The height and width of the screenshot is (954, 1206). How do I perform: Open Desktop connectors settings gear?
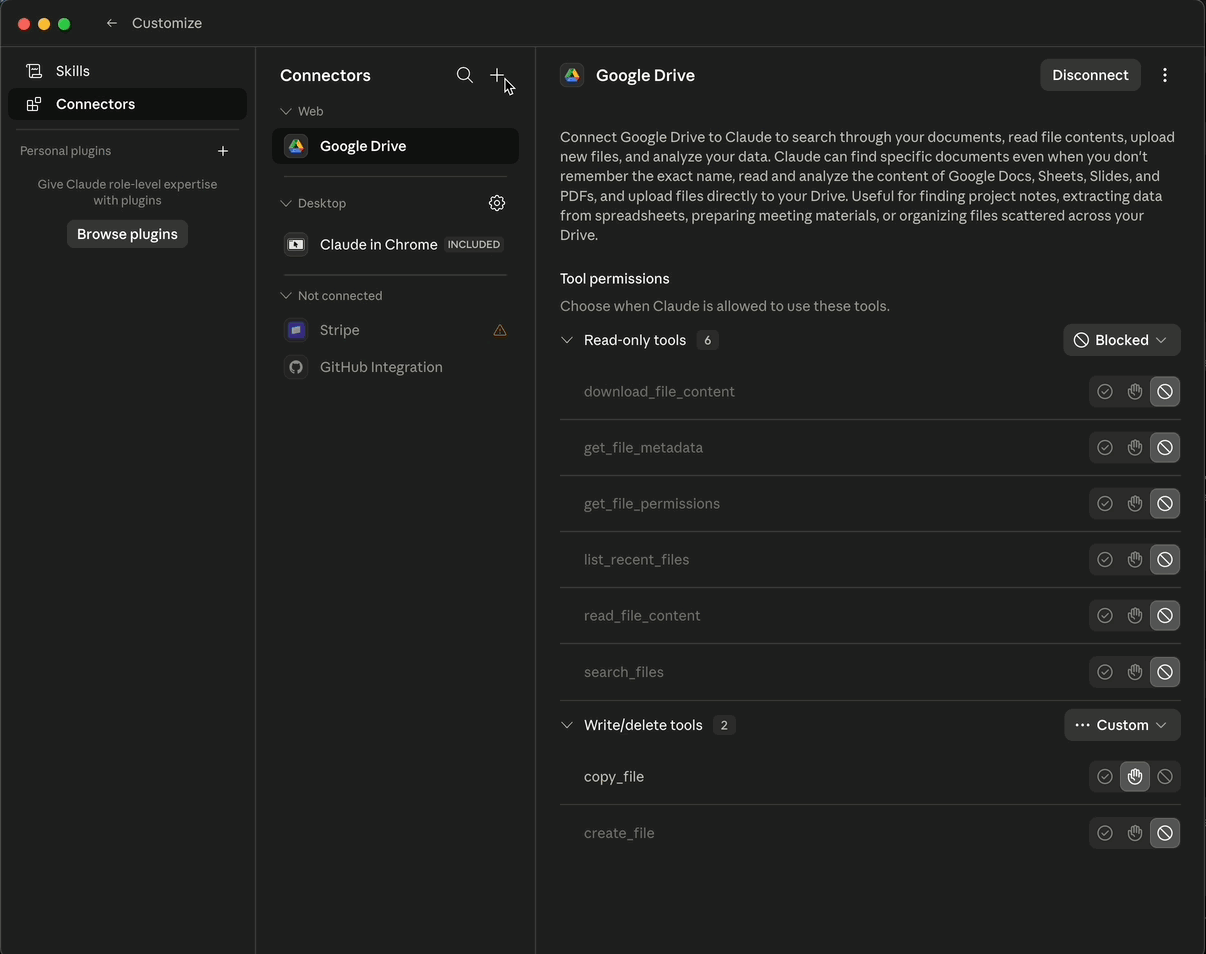497,203
